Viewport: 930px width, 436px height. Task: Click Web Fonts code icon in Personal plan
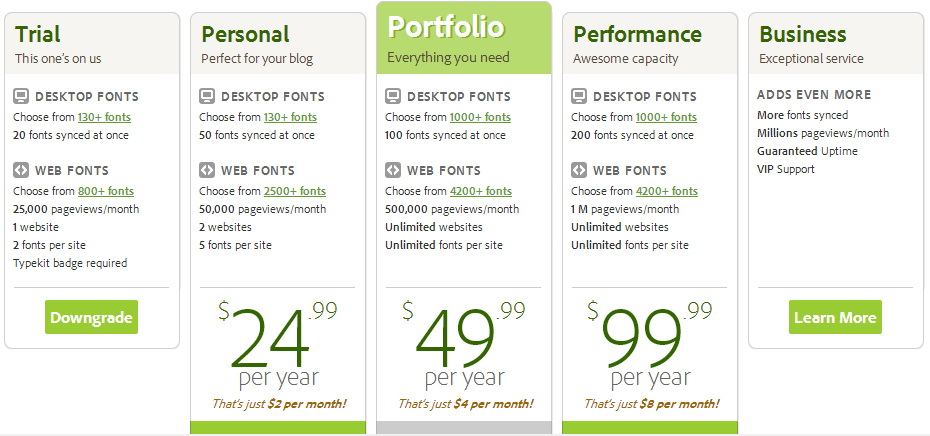207,170
